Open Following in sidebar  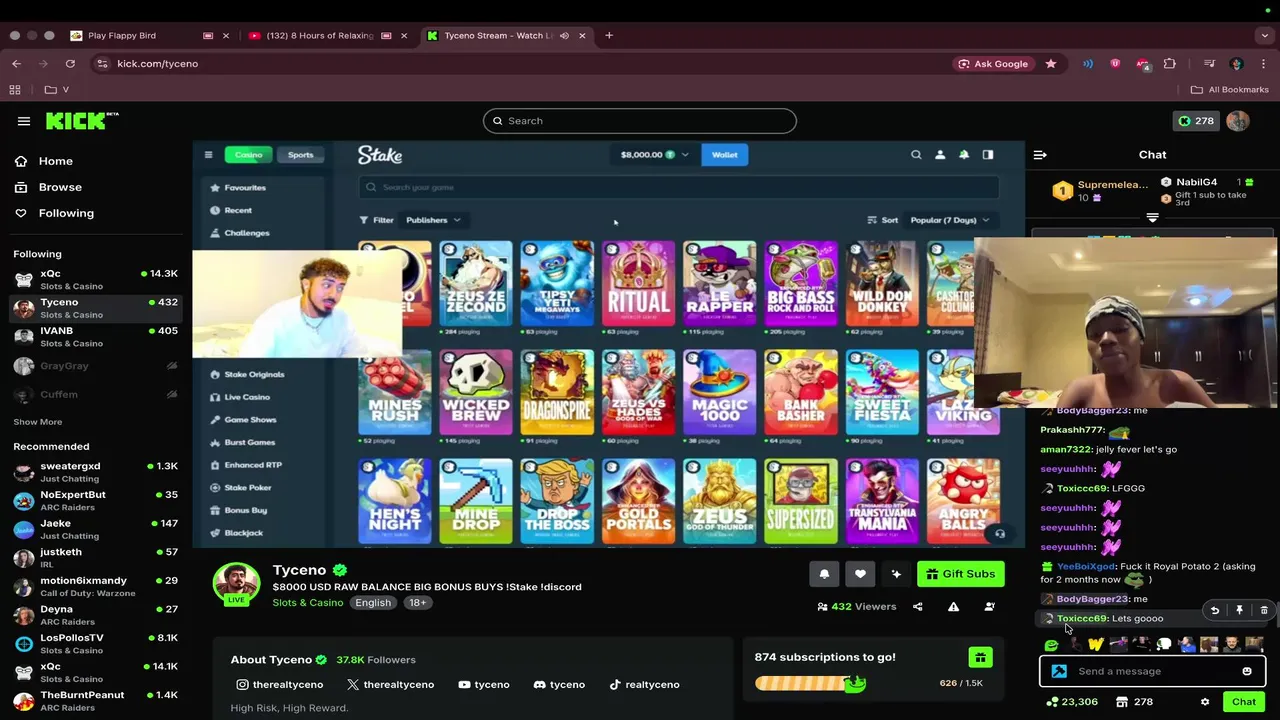coord(54,213)
